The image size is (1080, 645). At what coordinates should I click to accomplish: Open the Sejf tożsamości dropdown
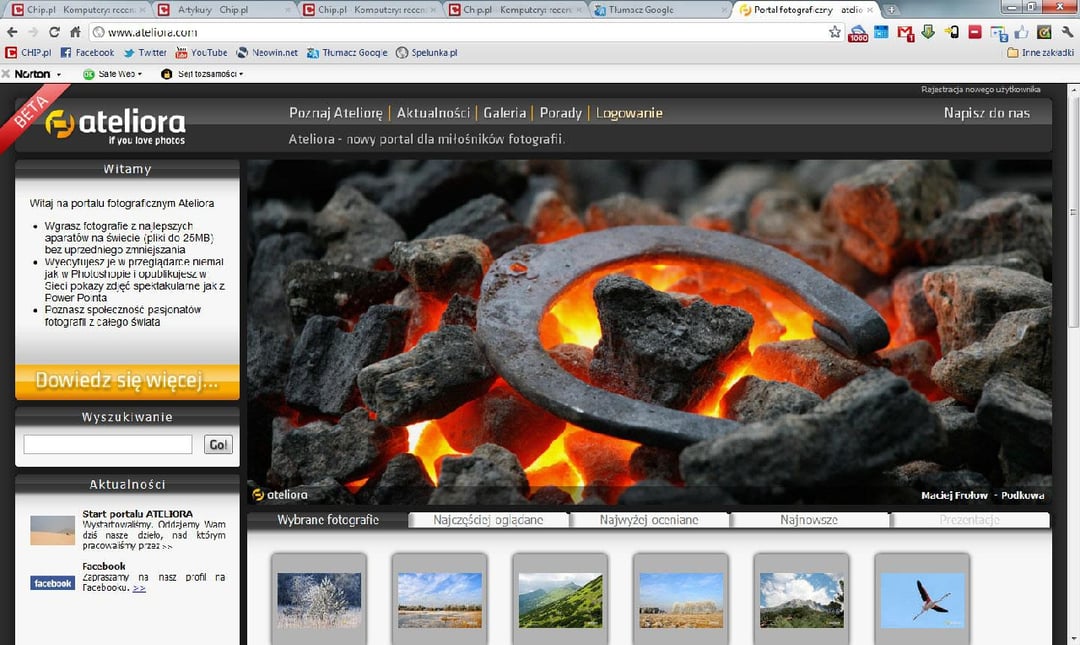(240, 74)
